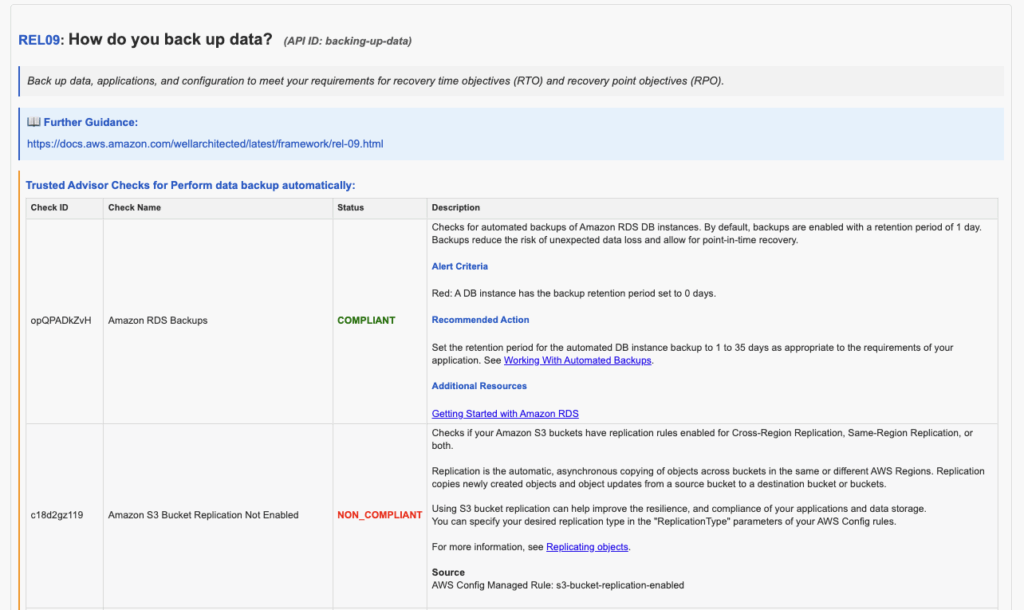Click check ID c18d2gz119

57,515
